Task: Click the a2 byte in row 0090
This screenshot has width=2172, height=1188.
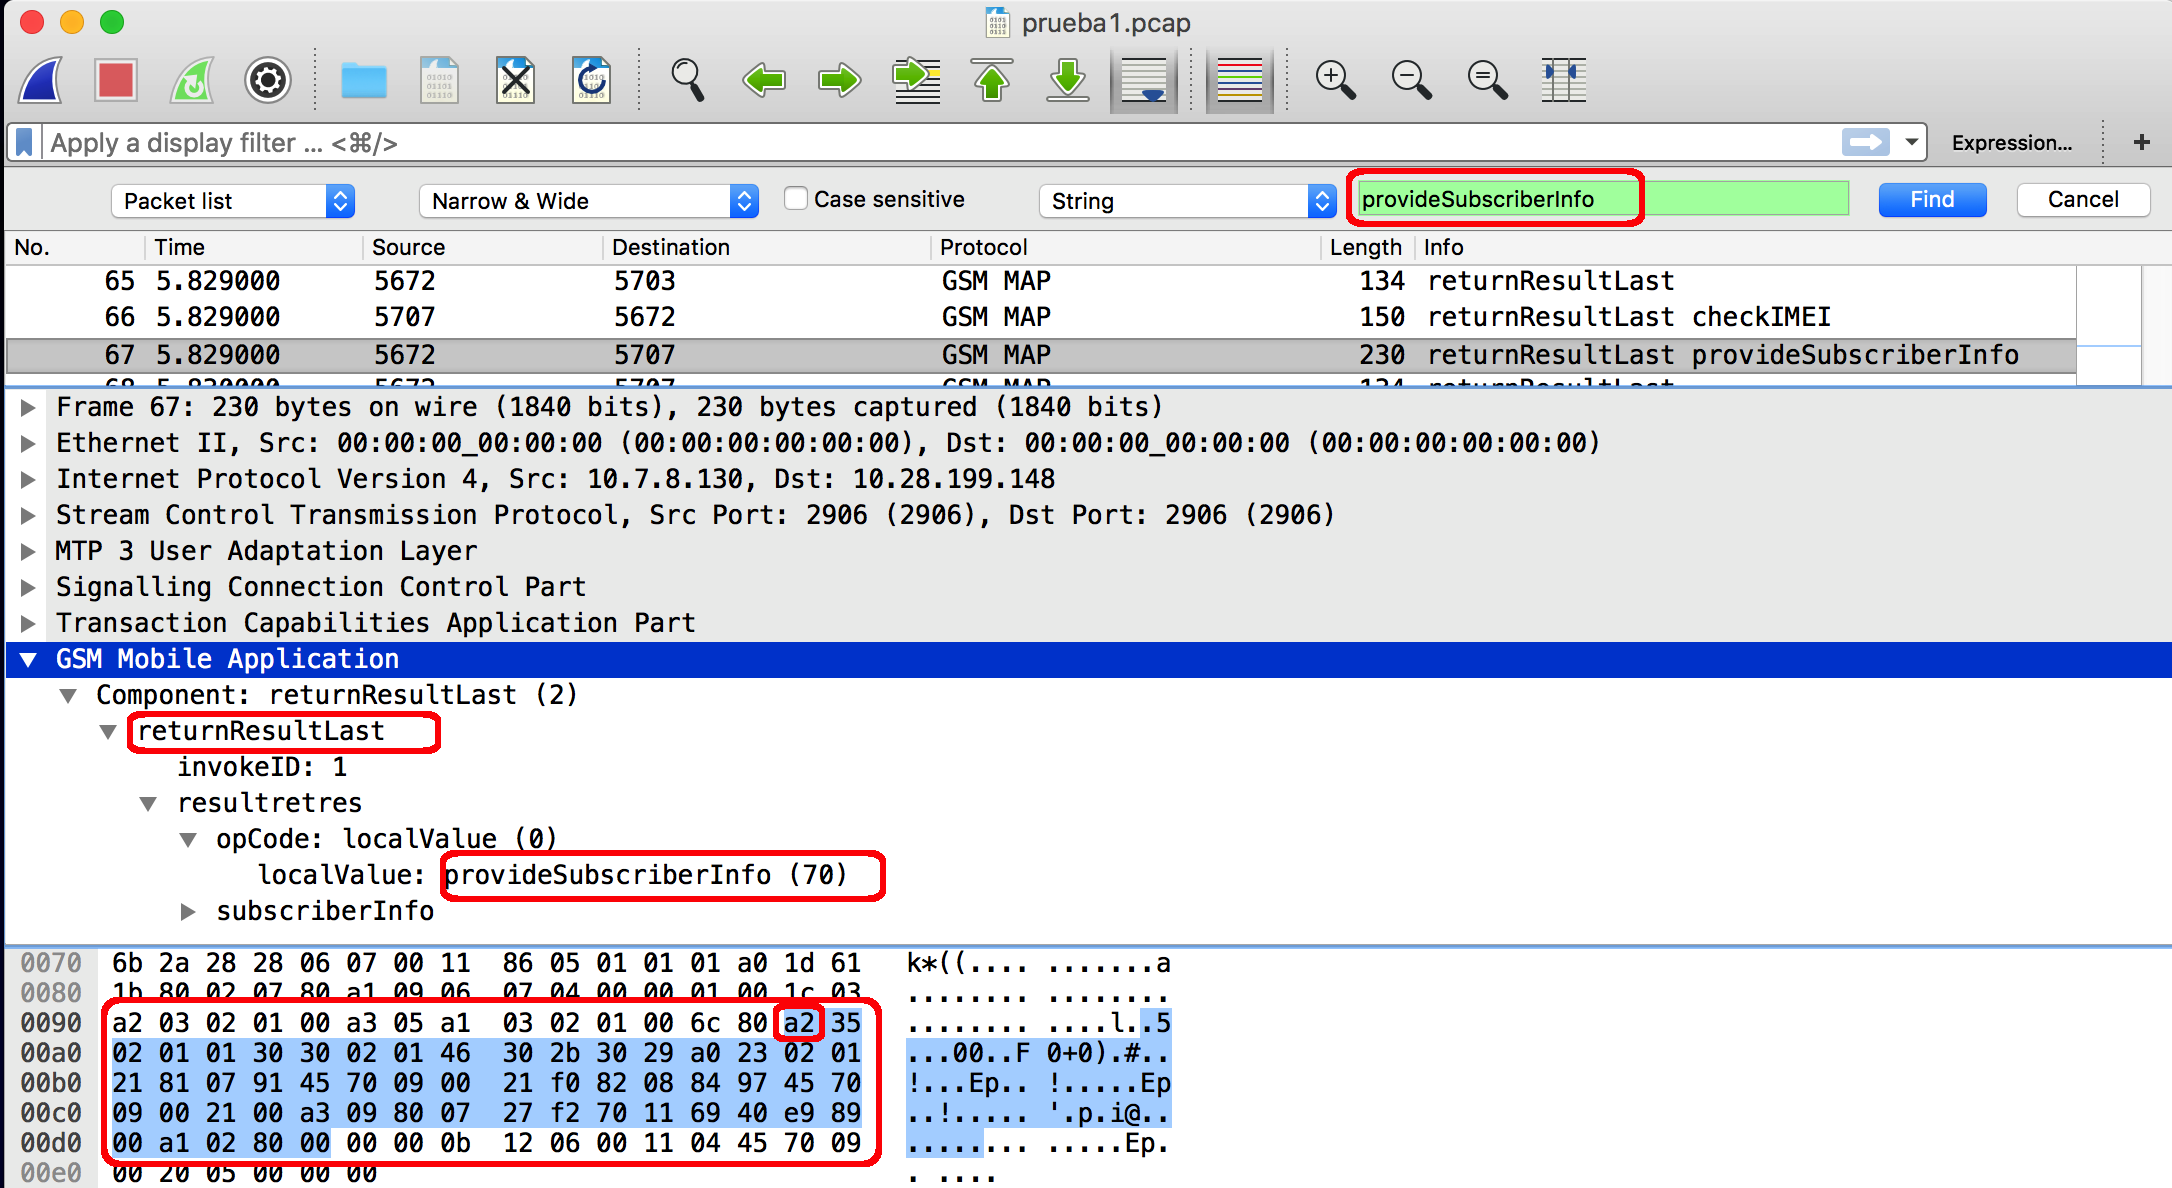Action: point(799,1023)
